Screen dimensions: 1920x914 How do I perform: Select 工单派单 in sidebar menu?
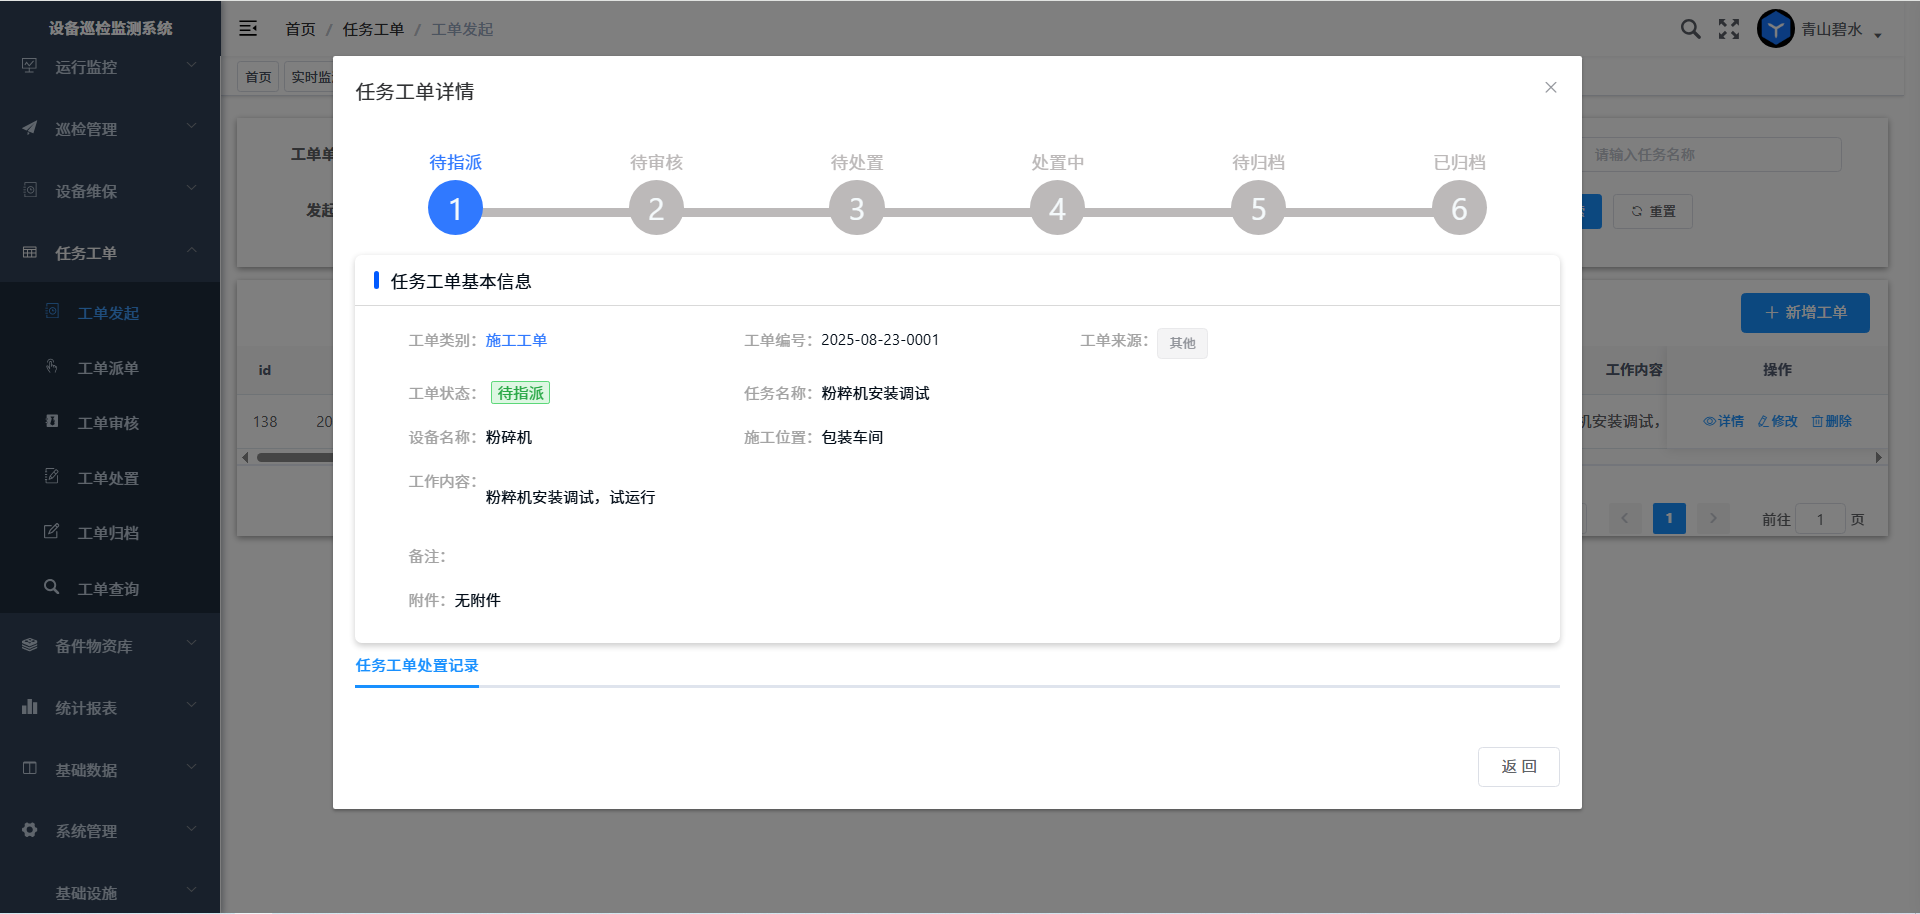[x=108, y=368]
